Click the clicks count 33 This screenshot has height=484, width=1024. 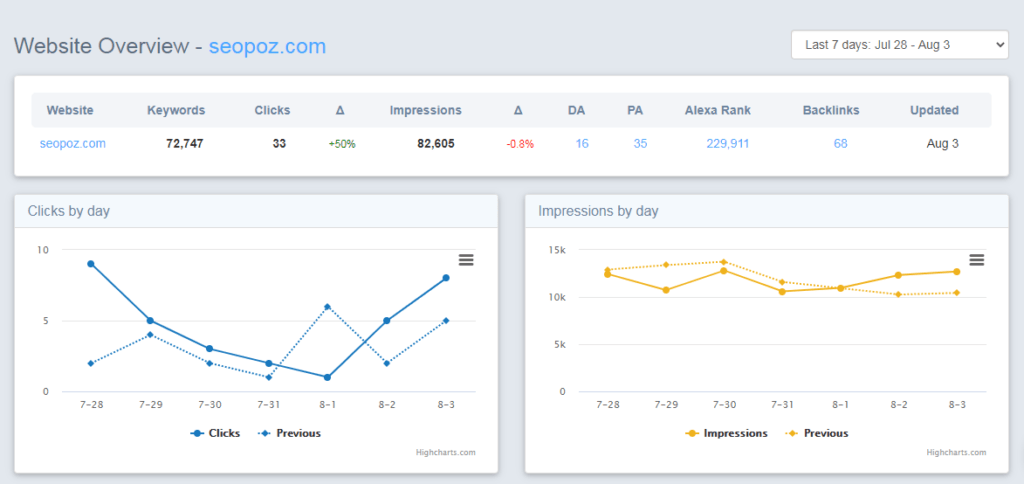pyautogui.click(x=280, y=144)
